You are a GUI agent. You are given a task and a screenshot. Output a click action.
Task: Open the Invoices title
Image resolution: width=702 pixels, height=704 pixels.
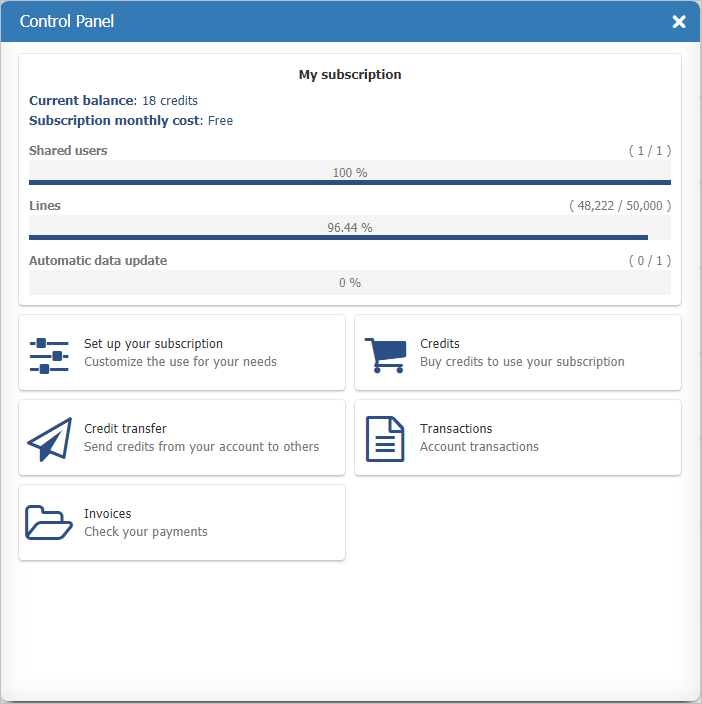[x=108, y=513]
